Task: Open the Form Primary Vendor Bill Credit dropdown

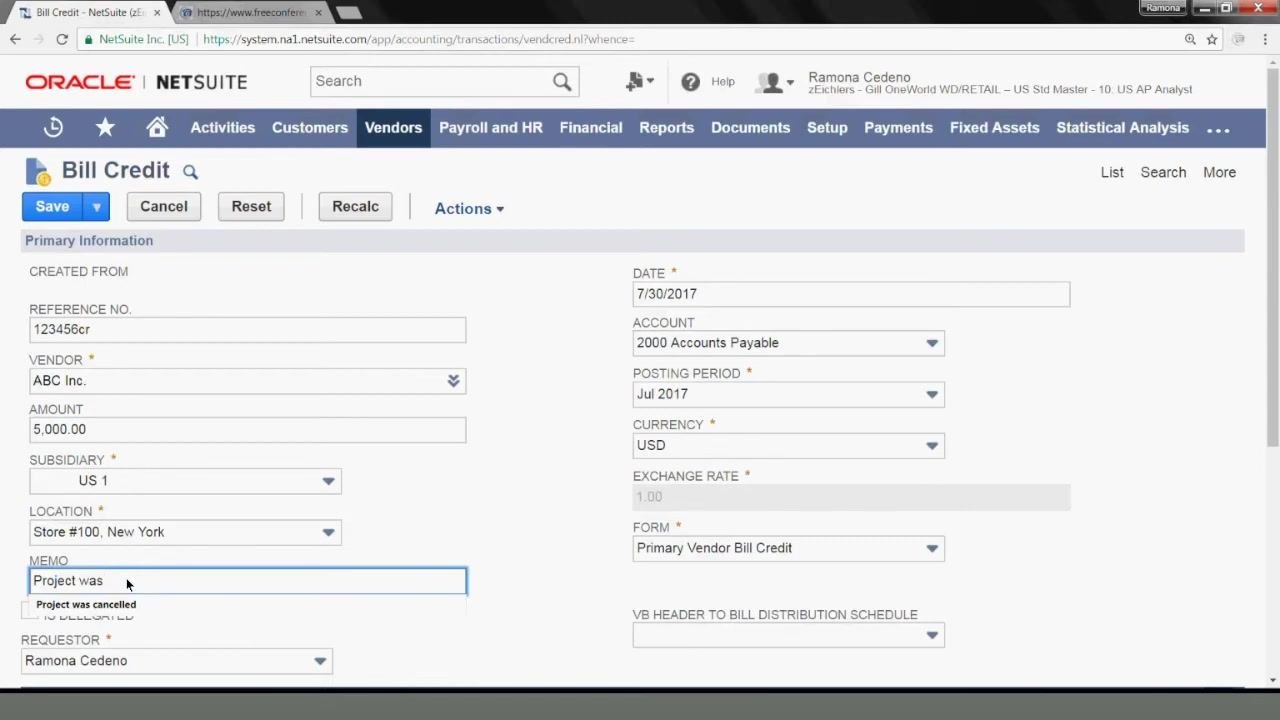Action: (788, 548)
